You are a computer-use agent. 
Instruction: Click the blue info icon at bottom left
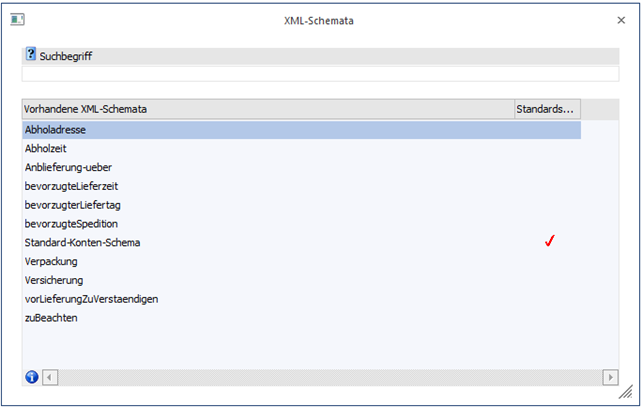(31, 377)
